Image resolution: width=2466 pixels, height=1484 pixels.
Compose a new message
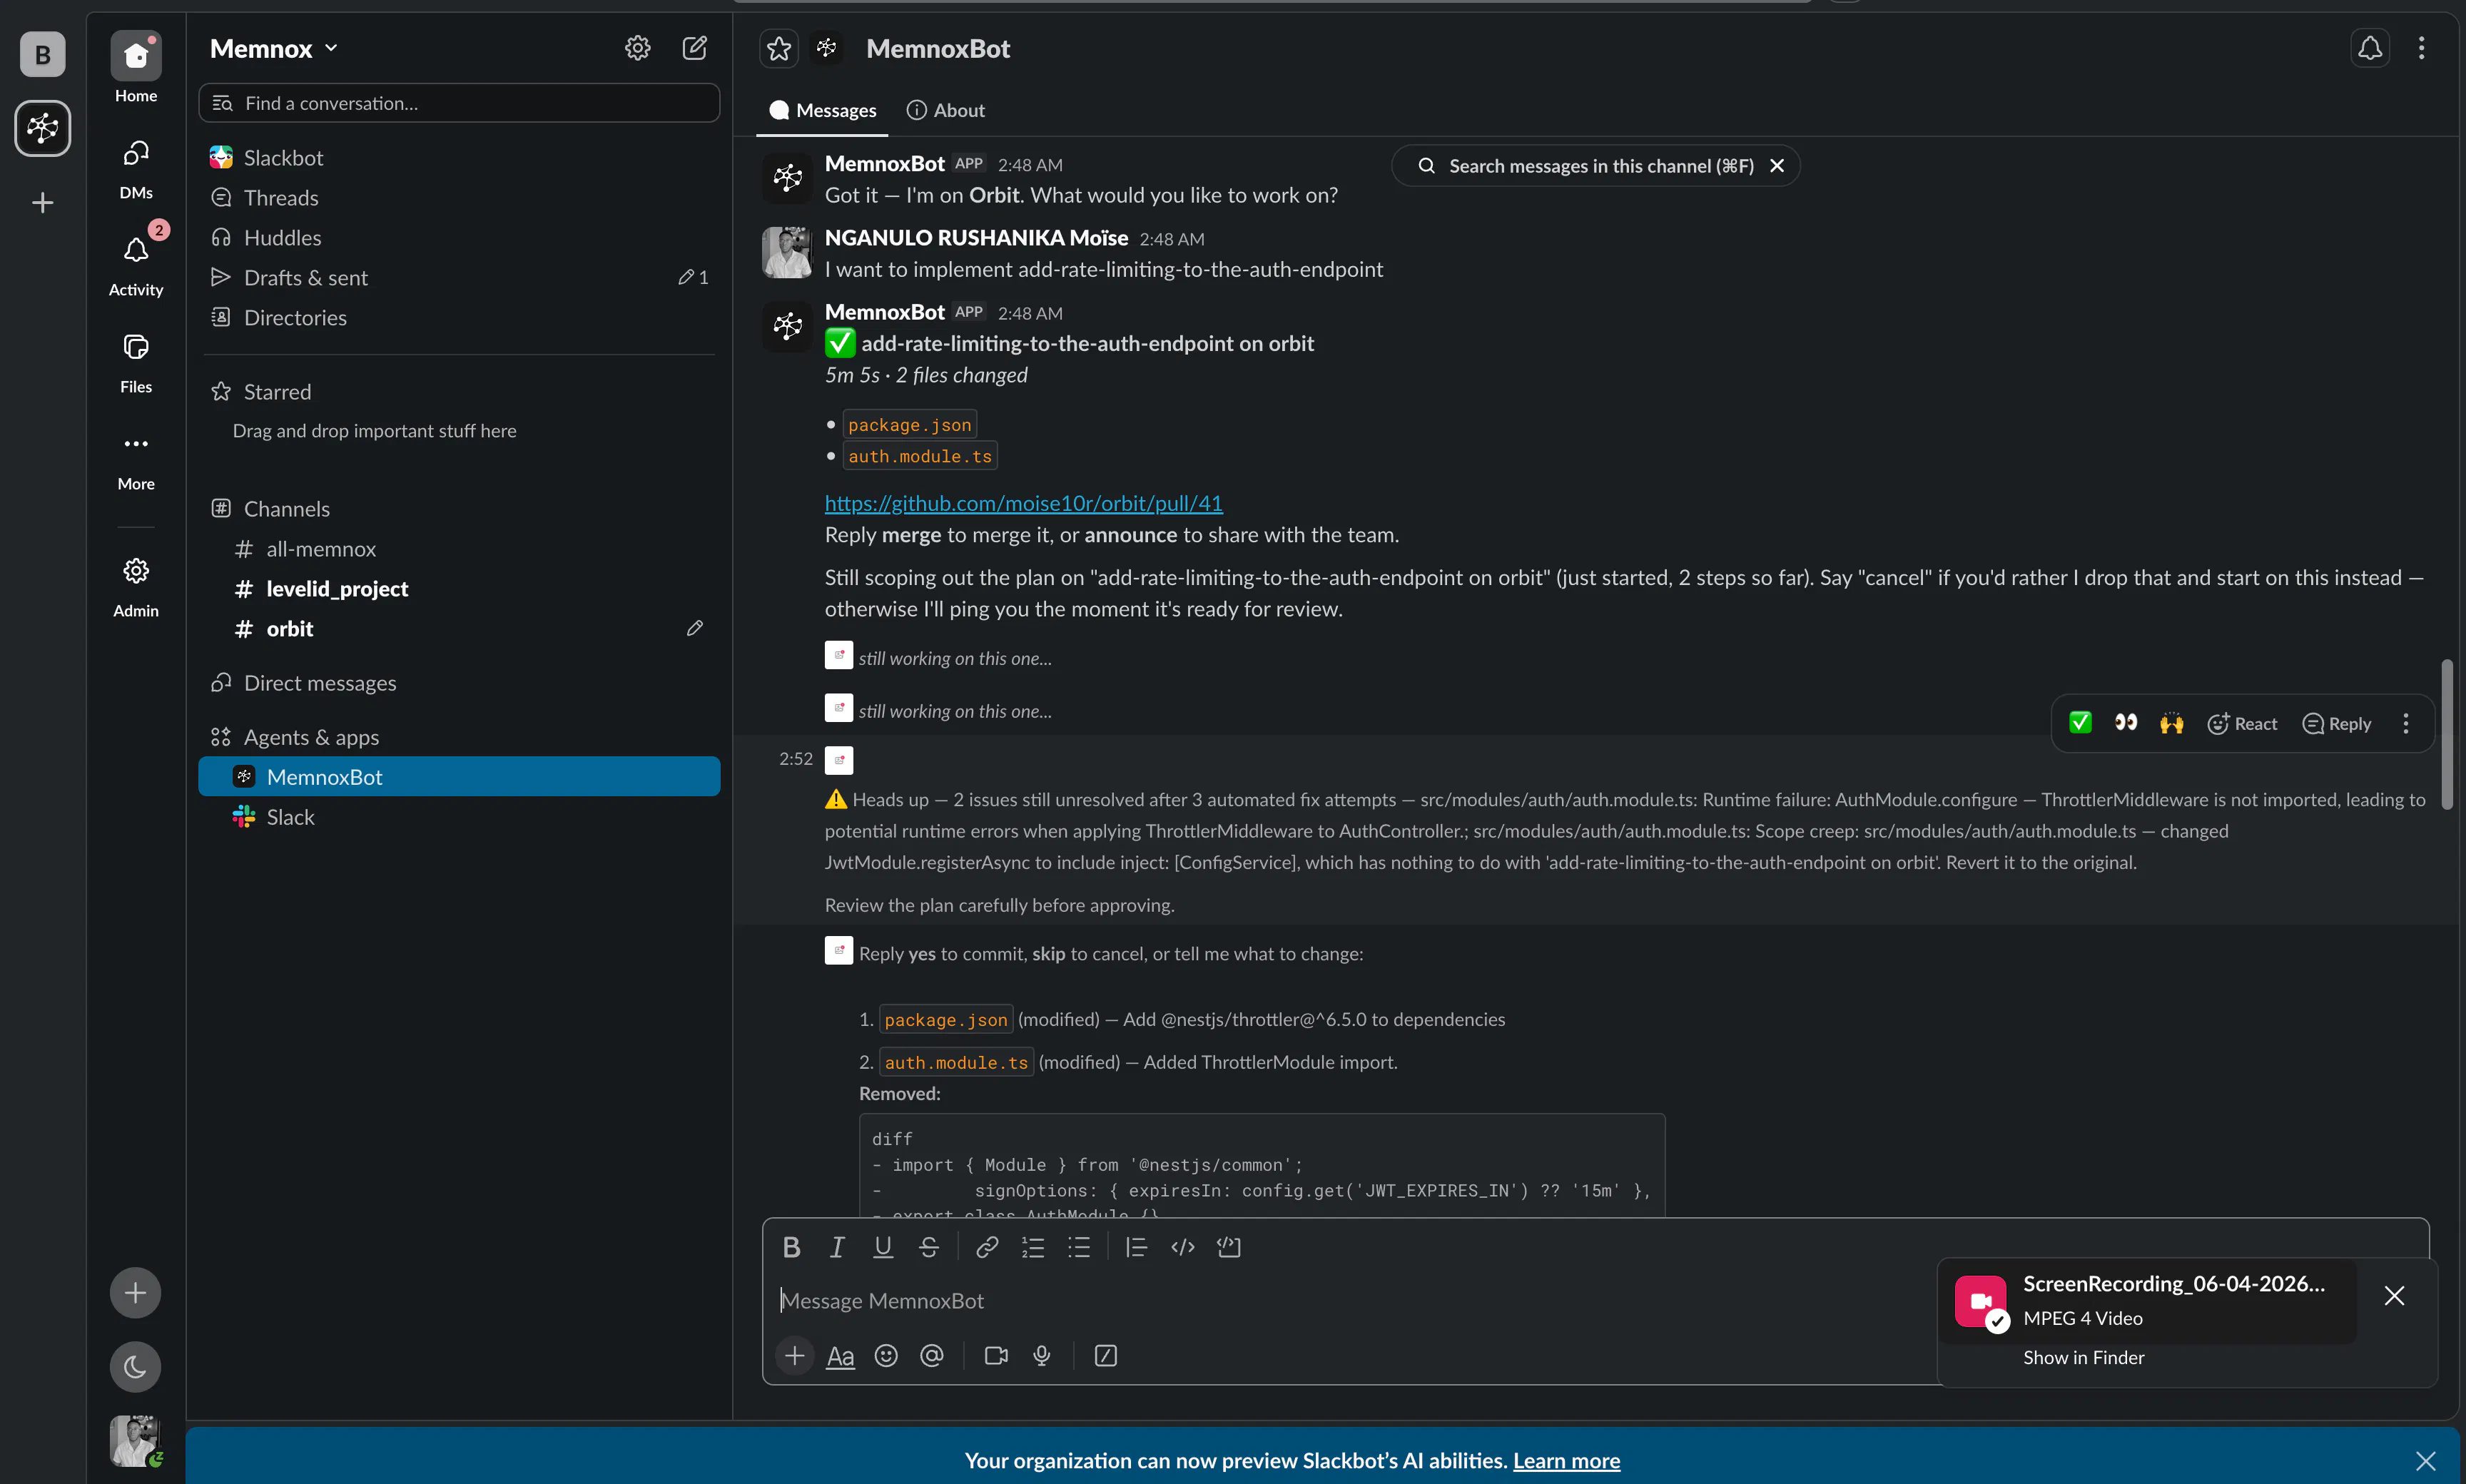click(695, 48)
